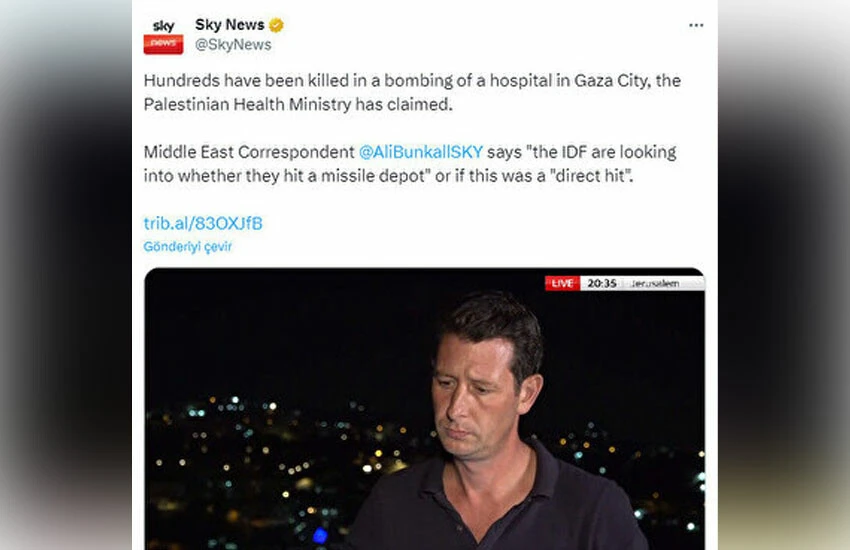Click the red LIVE badge in video

coord(562,283)
